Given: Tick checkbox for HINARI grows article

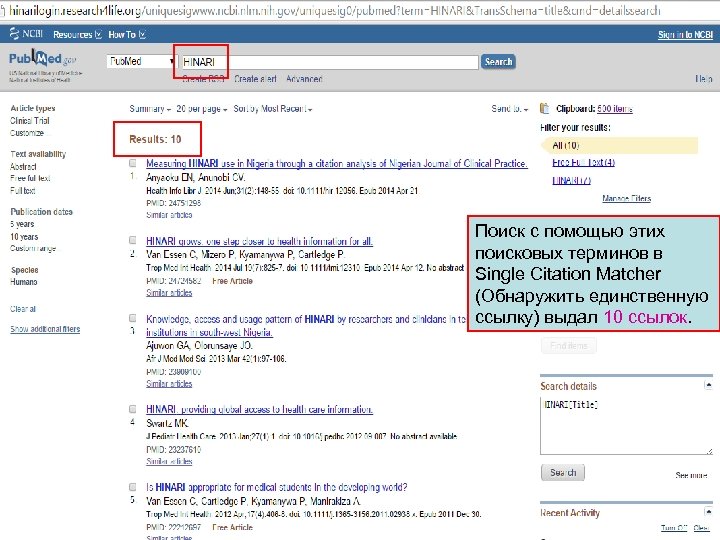Looking at the screenshot, I should click(133, 240).
